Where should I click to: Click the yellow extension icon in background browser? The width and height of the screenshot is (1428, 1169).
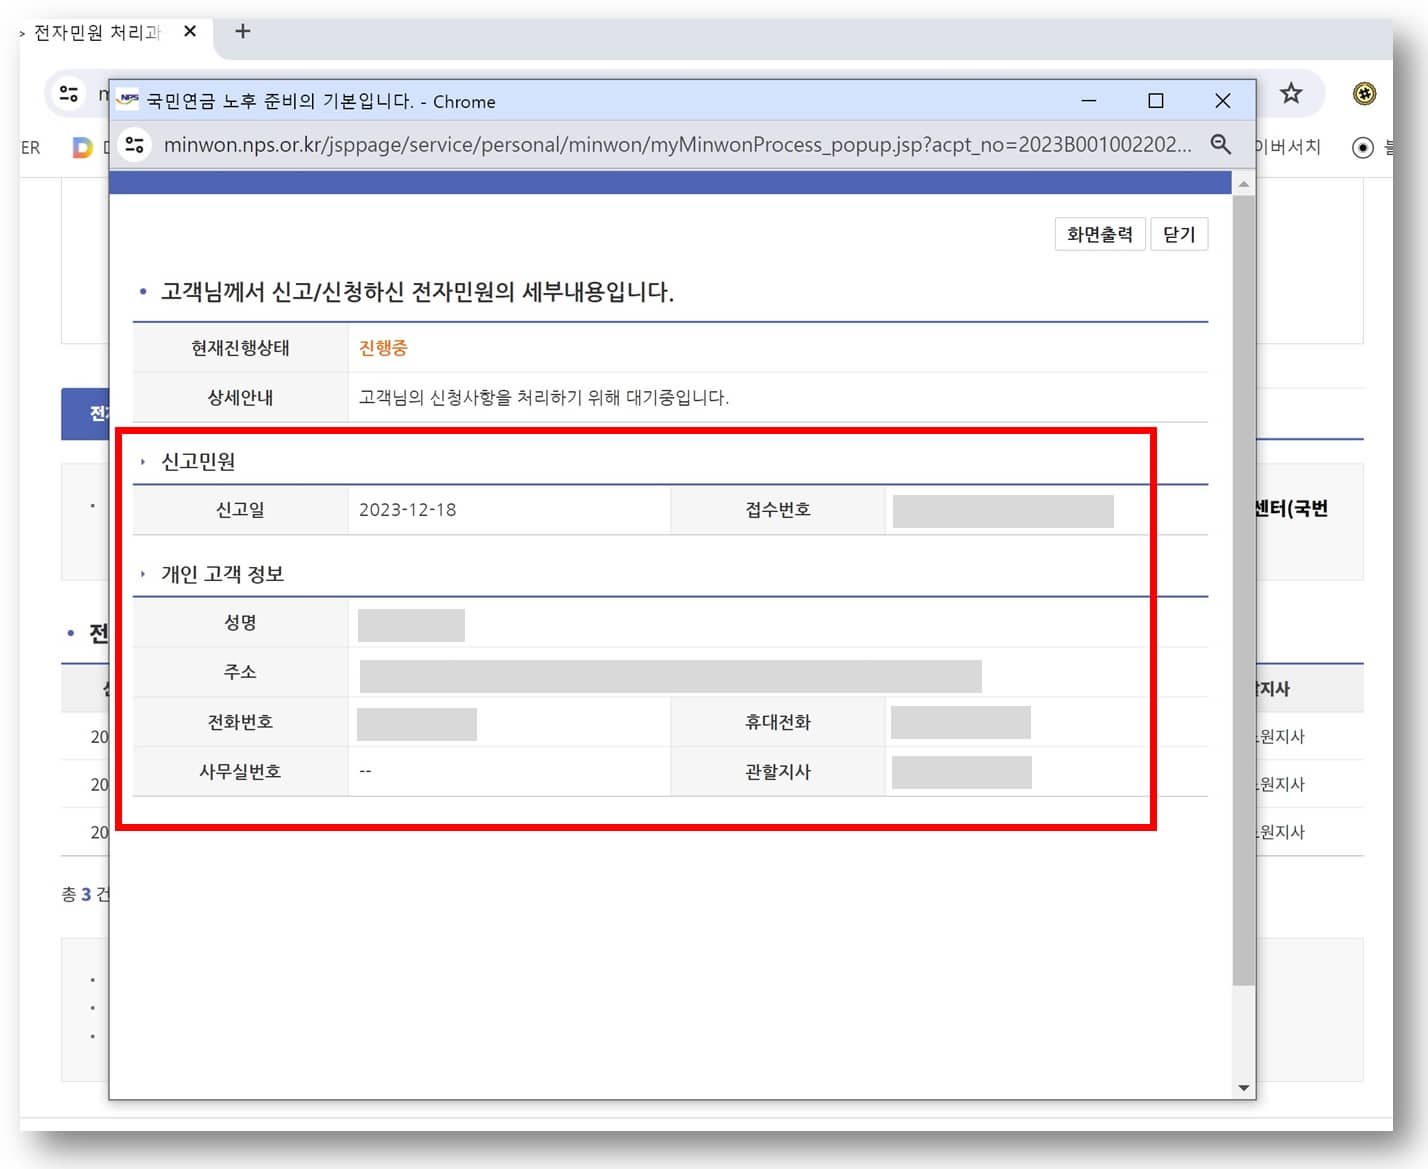click(1364, 94)
